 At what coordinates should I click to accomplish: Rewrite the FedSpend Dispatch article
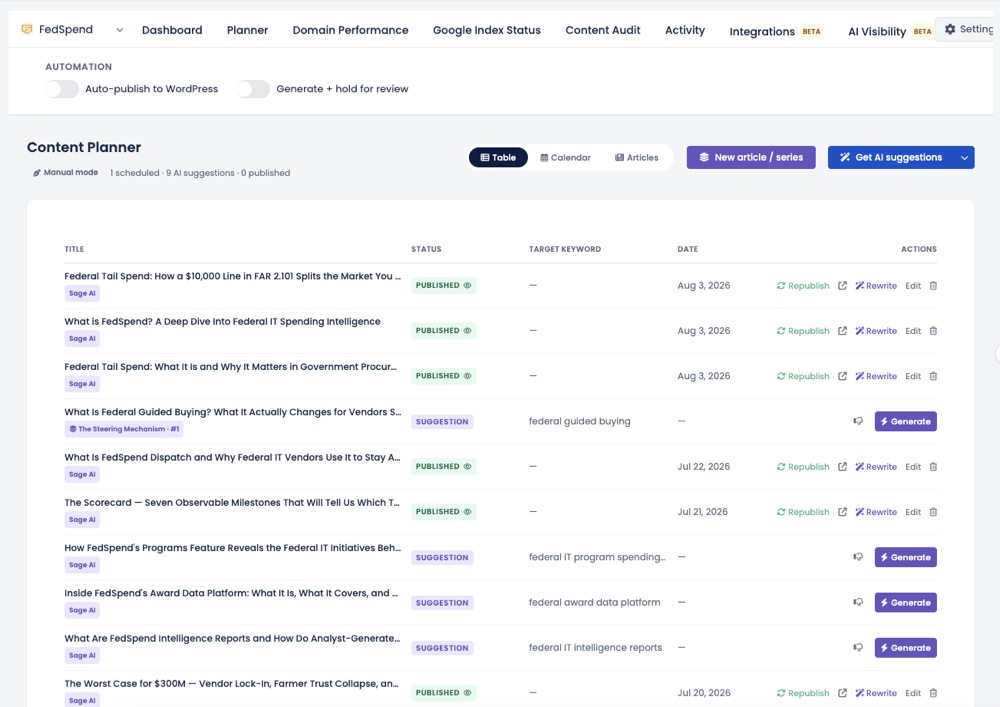tap(876, 467)
